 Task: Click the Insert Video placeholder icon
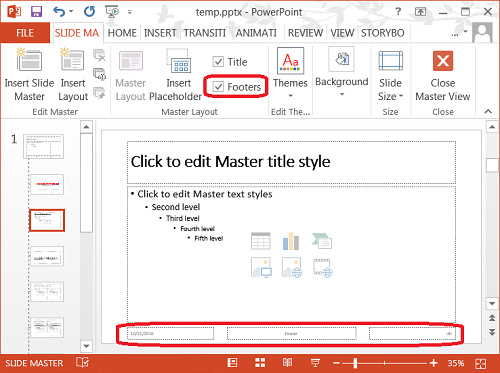pos(323,268)
